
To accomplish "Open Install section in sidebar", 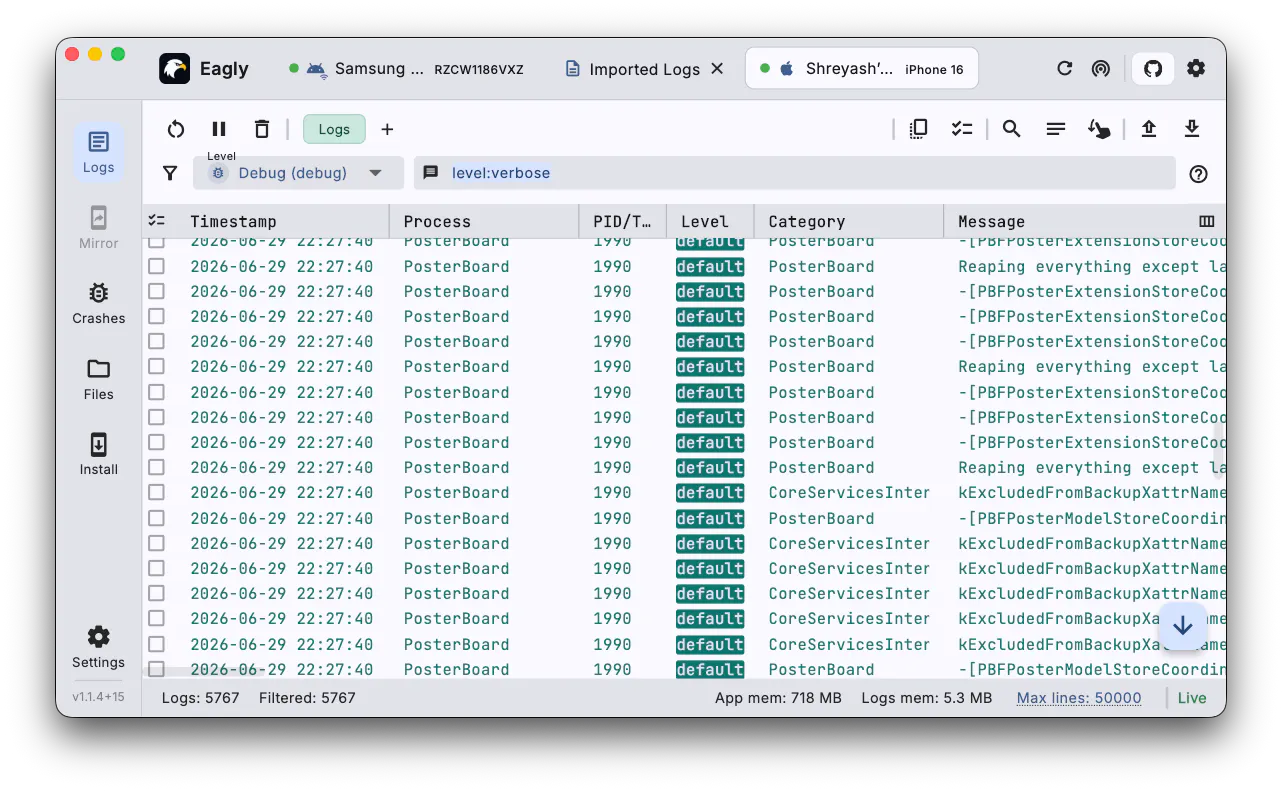I will coord(98,454).
